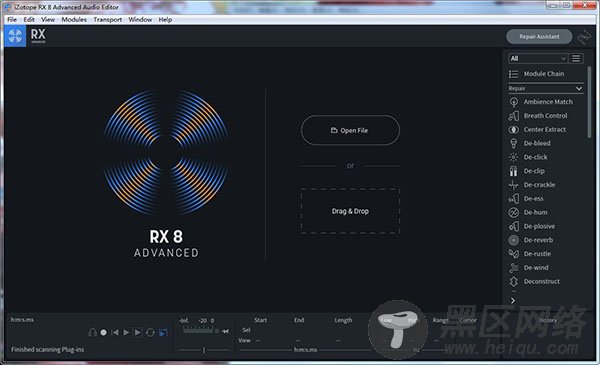600x365 pixels.
Task: Open the De-click module
Action: click(528, 157)
